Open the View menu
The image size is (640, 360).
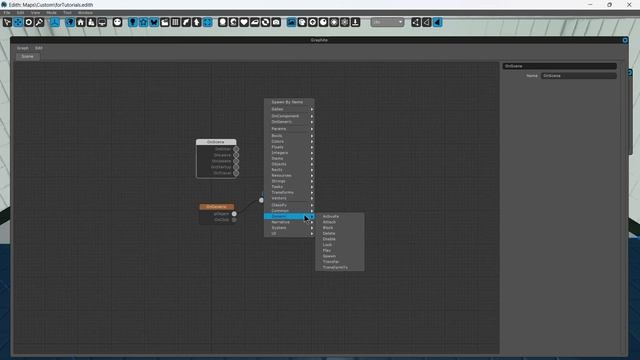click(36, 13)
